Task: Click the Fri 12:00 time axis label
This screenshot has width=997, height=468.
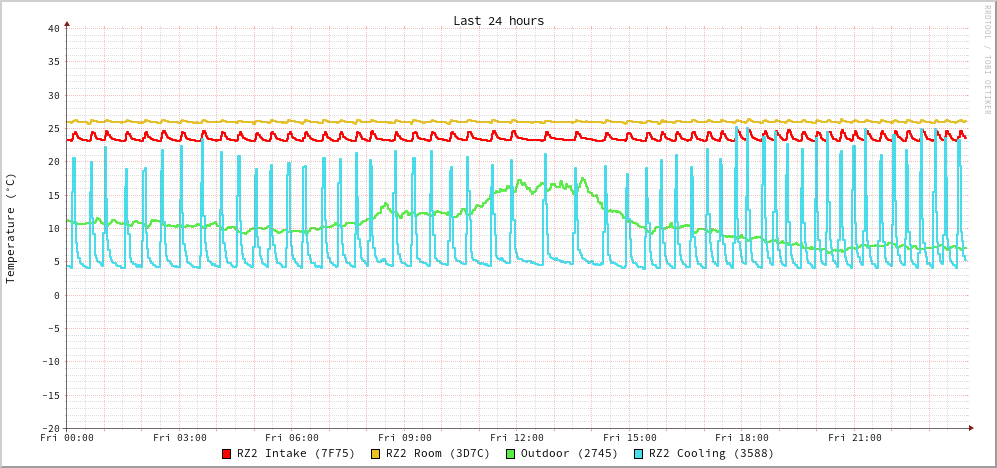Action: [517, 437]
